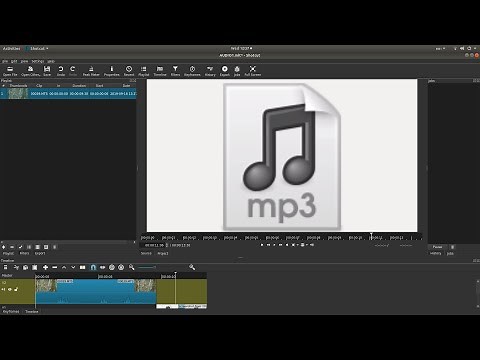Toggle scrub while dragging
This screenshot has width=480, height=360.
click(103, 267)
